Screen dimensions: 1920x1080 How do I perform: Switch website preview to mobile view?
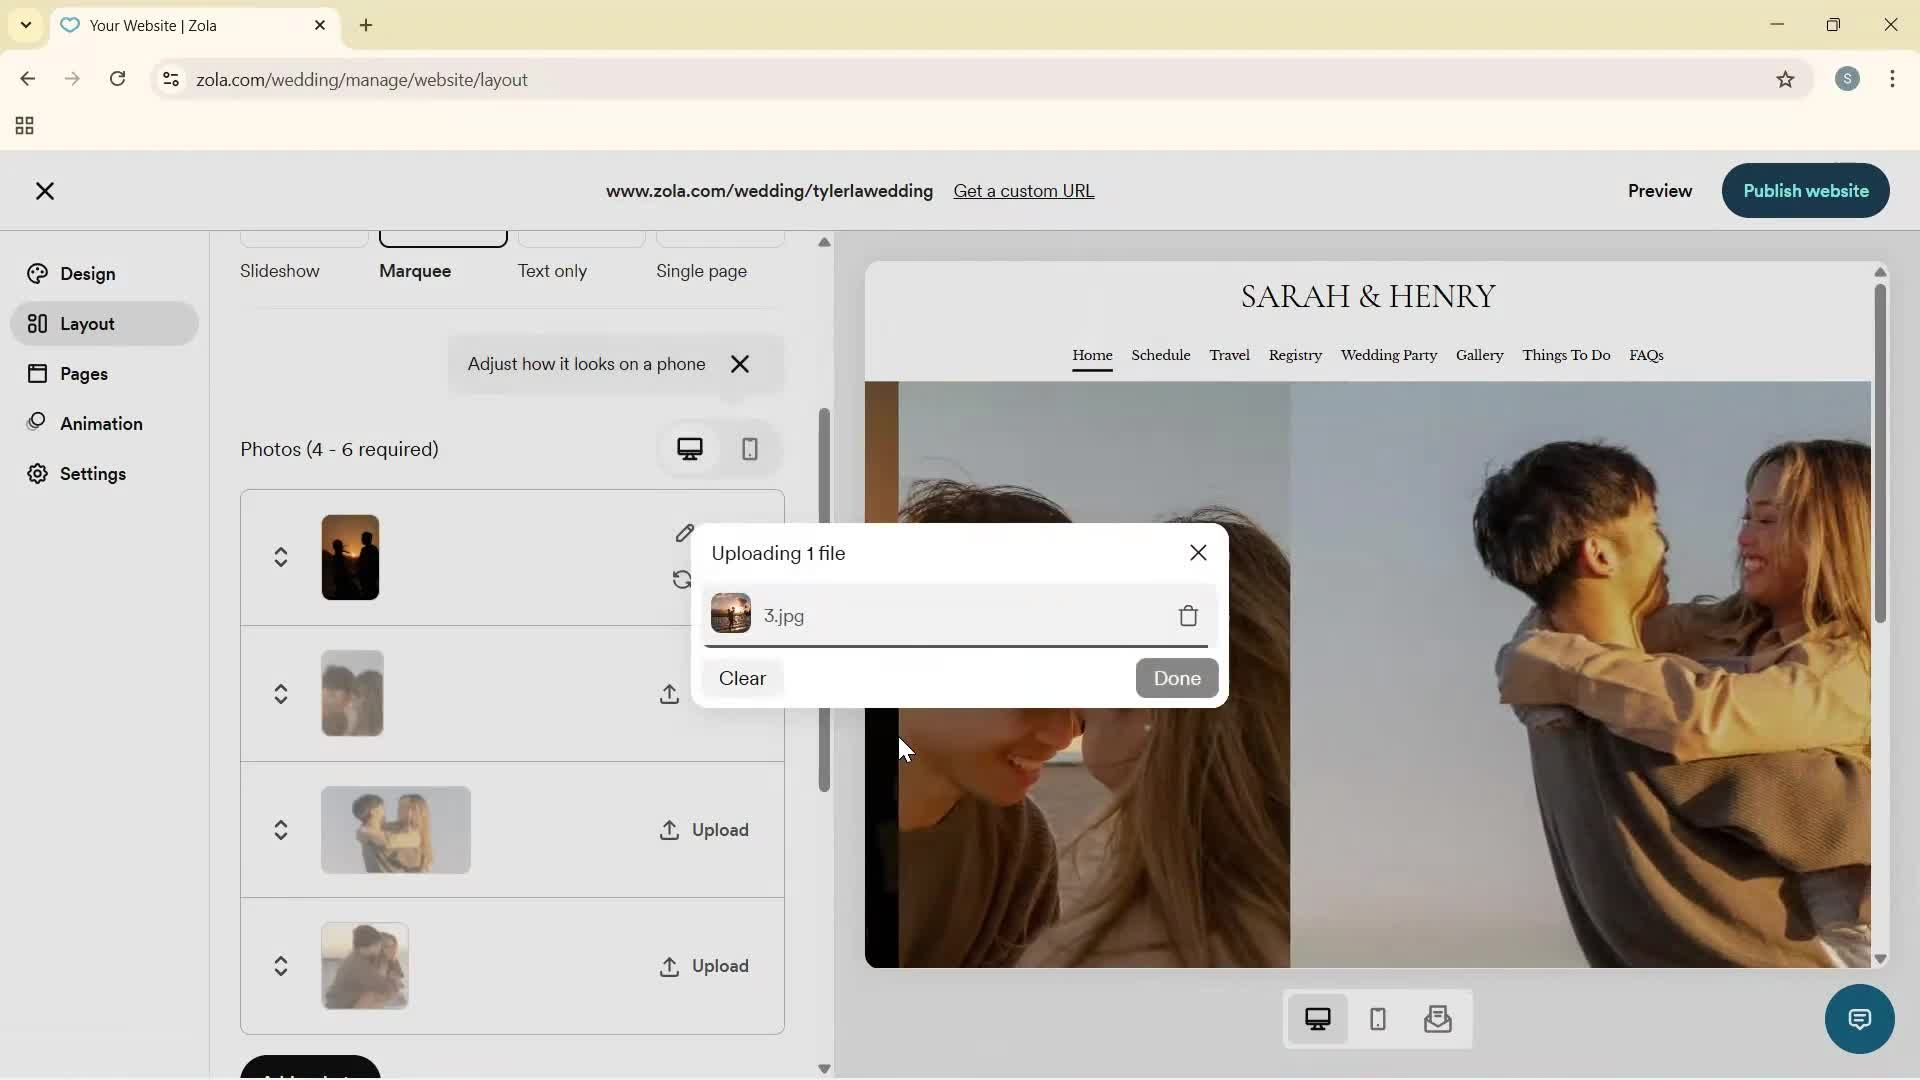click(1377, 1019)
